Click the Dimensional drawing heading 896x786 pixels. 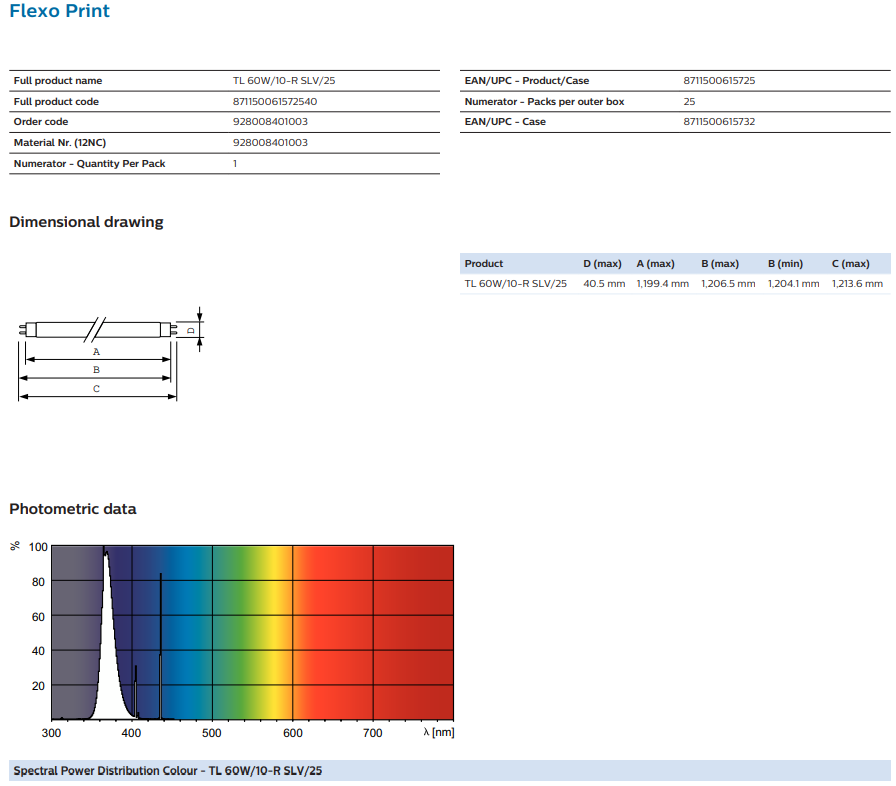[x=86, y=222]
